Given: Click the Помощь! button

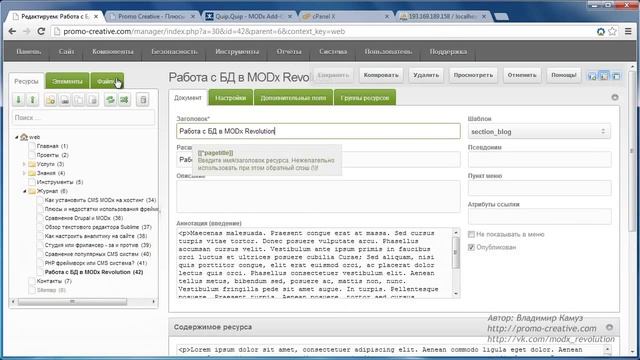Looking at the screenshot, I should tap(564, 75).
